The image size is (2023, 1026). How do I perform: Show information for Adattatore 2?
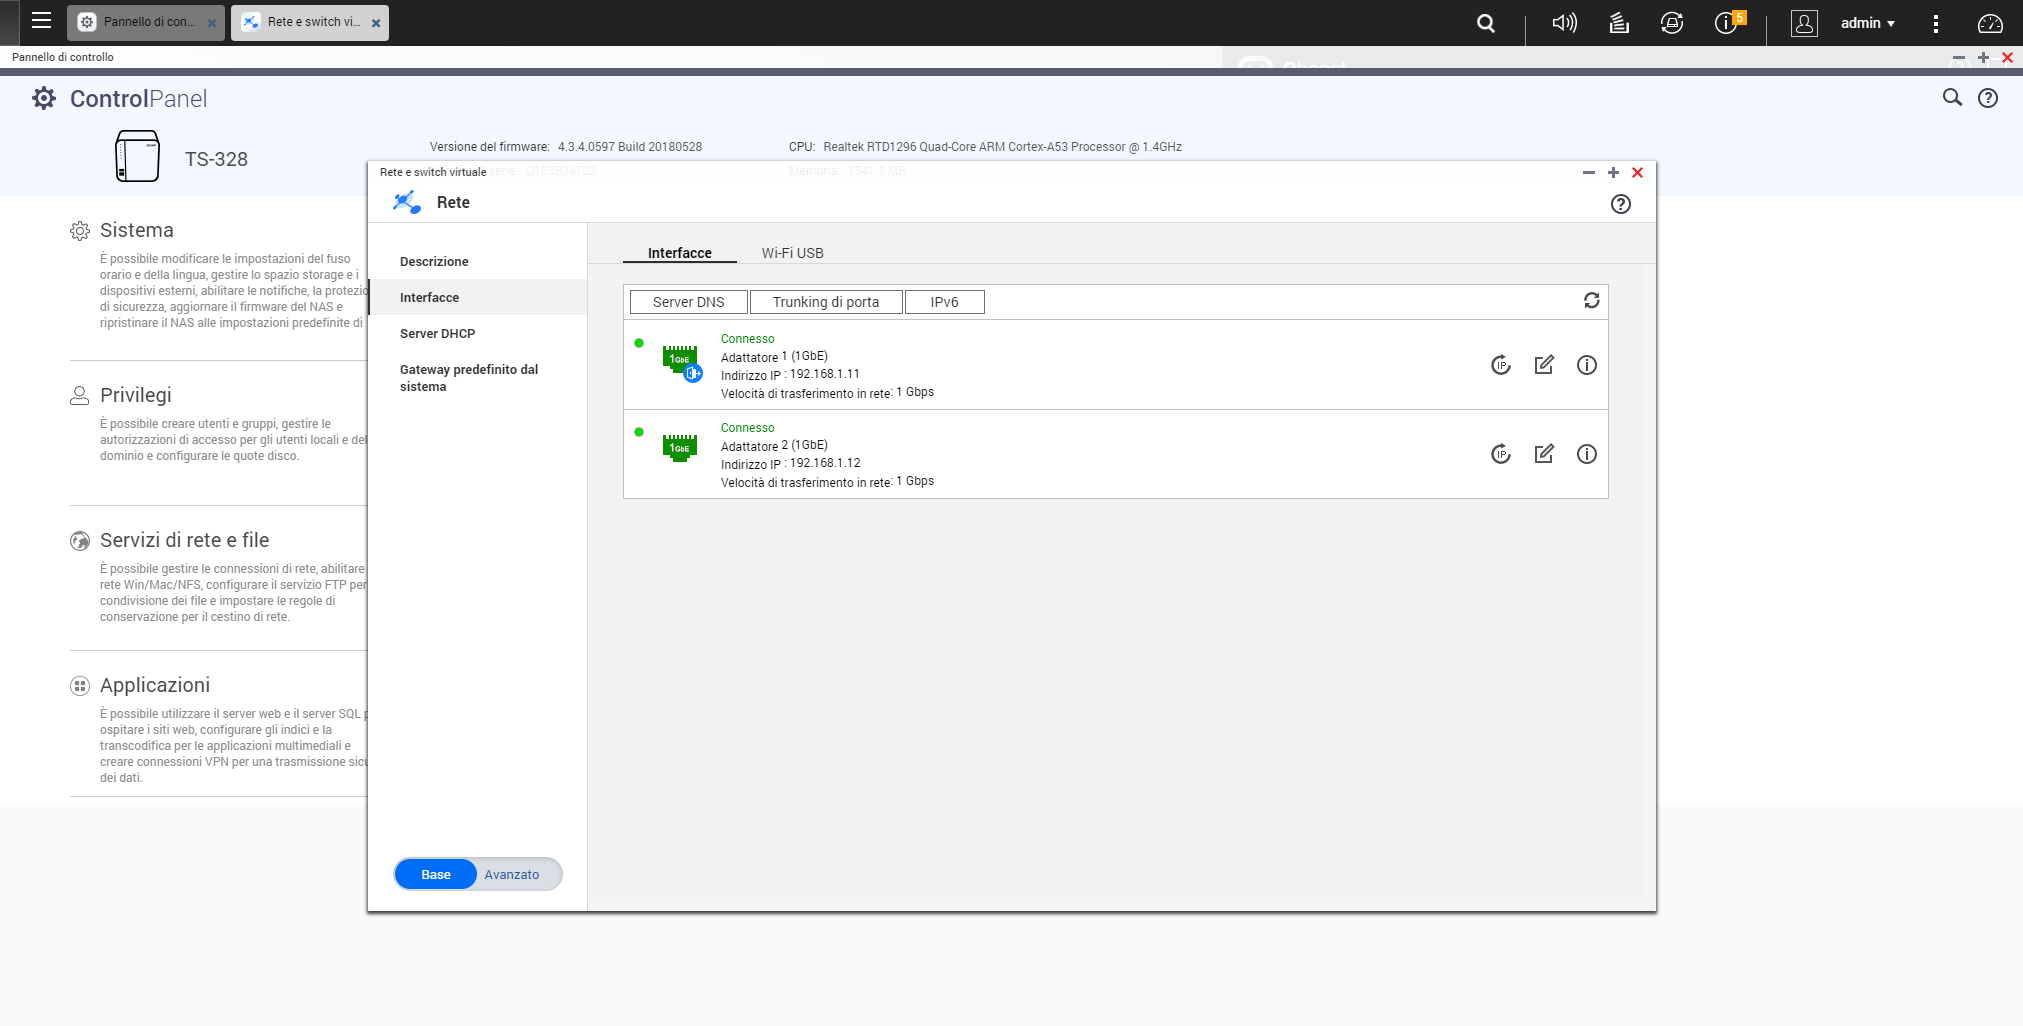(x=1586, y=454)
